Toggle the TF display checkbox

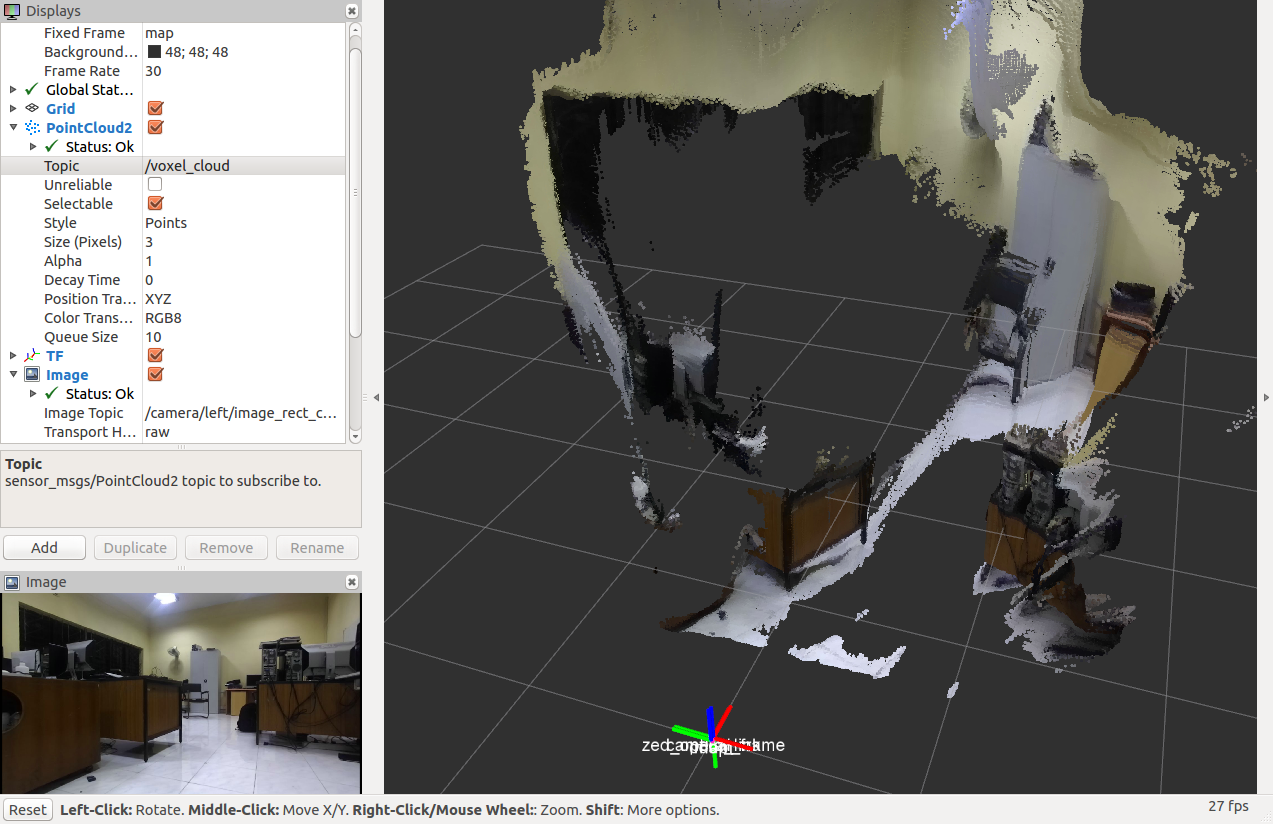coord(155,356)
